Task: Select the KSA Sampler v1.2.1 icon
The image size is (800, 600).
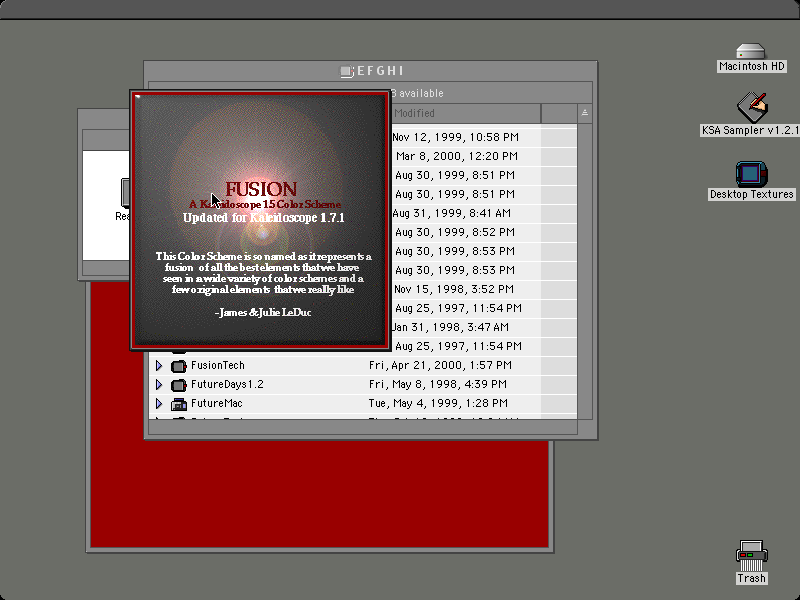Action: pyautogui.click(x=752, y=107)
